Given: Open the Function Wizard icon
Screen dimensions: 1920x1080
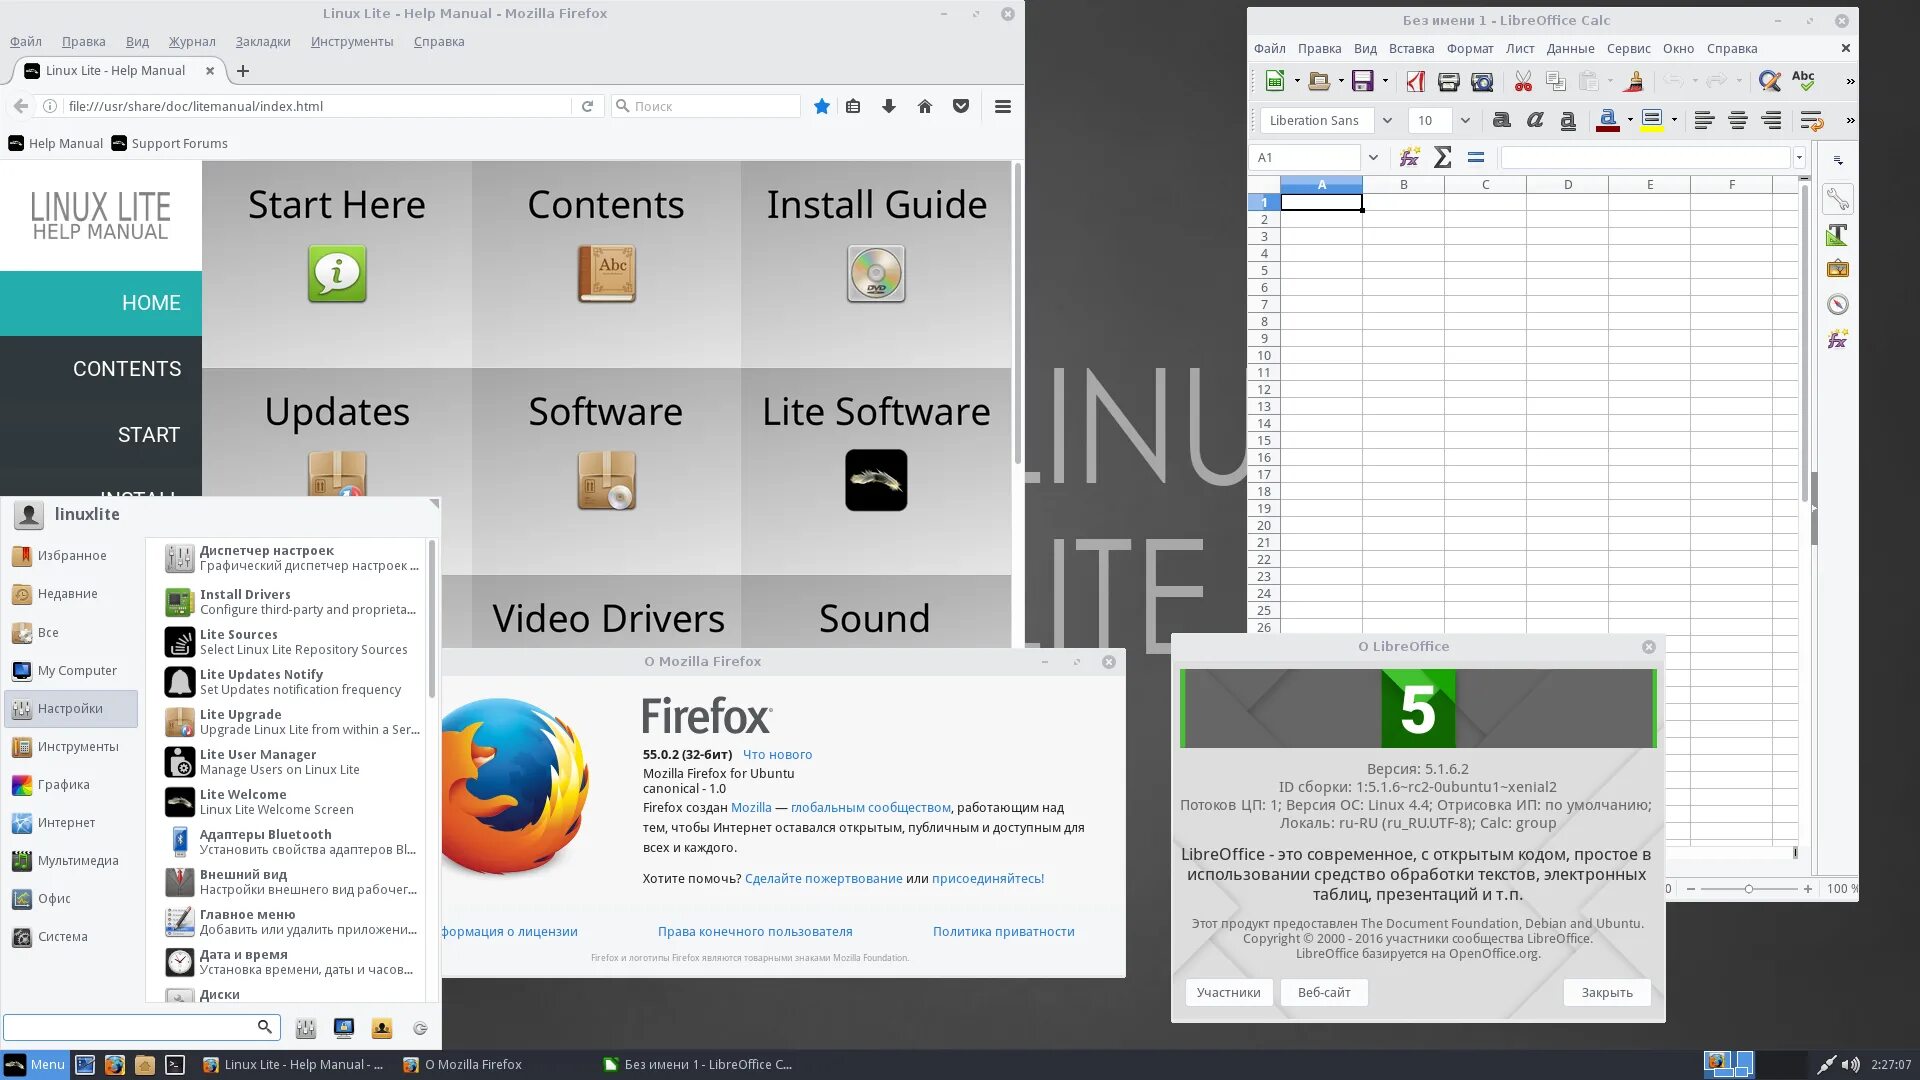Looking at the screenshot, I should [1410, 158].
